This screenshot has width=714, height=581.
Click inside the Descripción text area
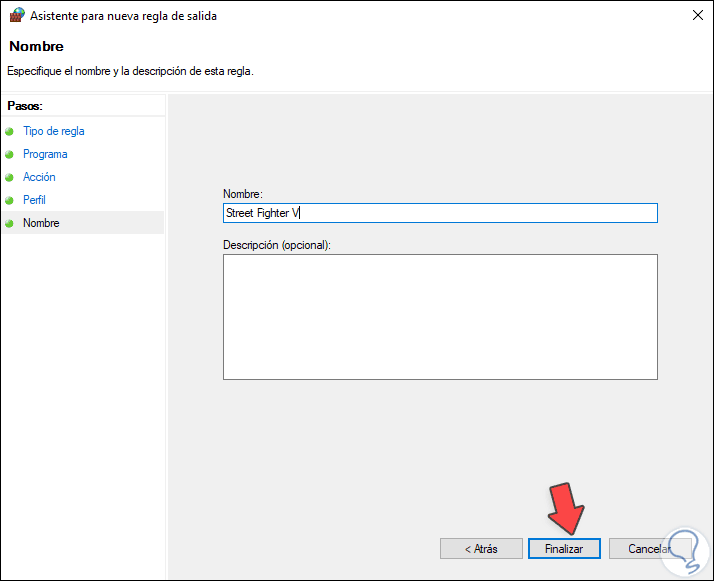tap(440, 316)
